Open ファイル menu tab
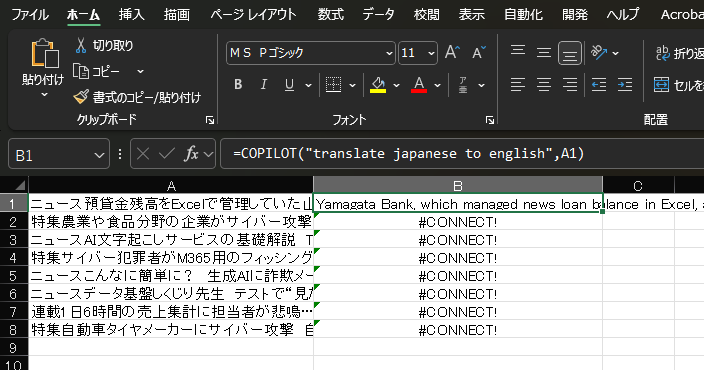The height and width of the screenshot is (370, 704). pos(30,14)
